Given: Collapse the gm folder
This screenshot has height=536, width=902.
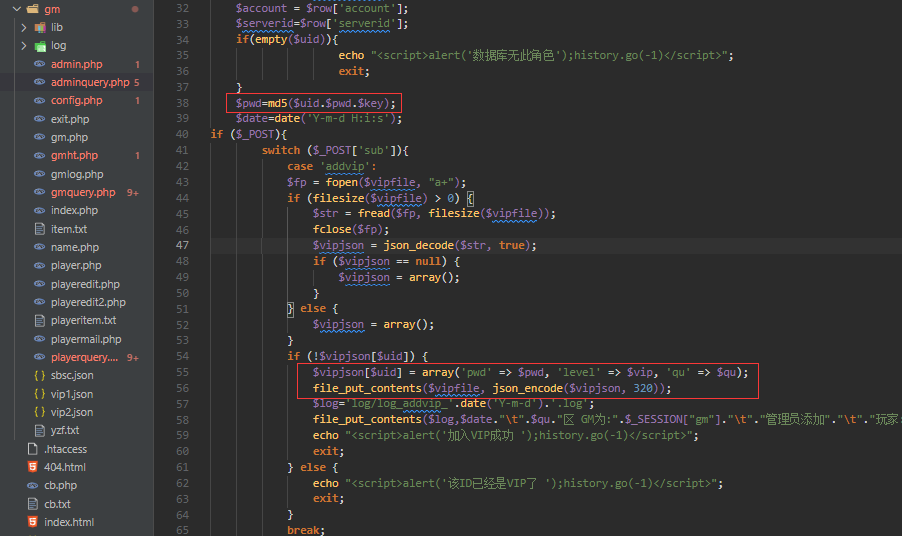Looking at the screenshot, I should 17,9.
